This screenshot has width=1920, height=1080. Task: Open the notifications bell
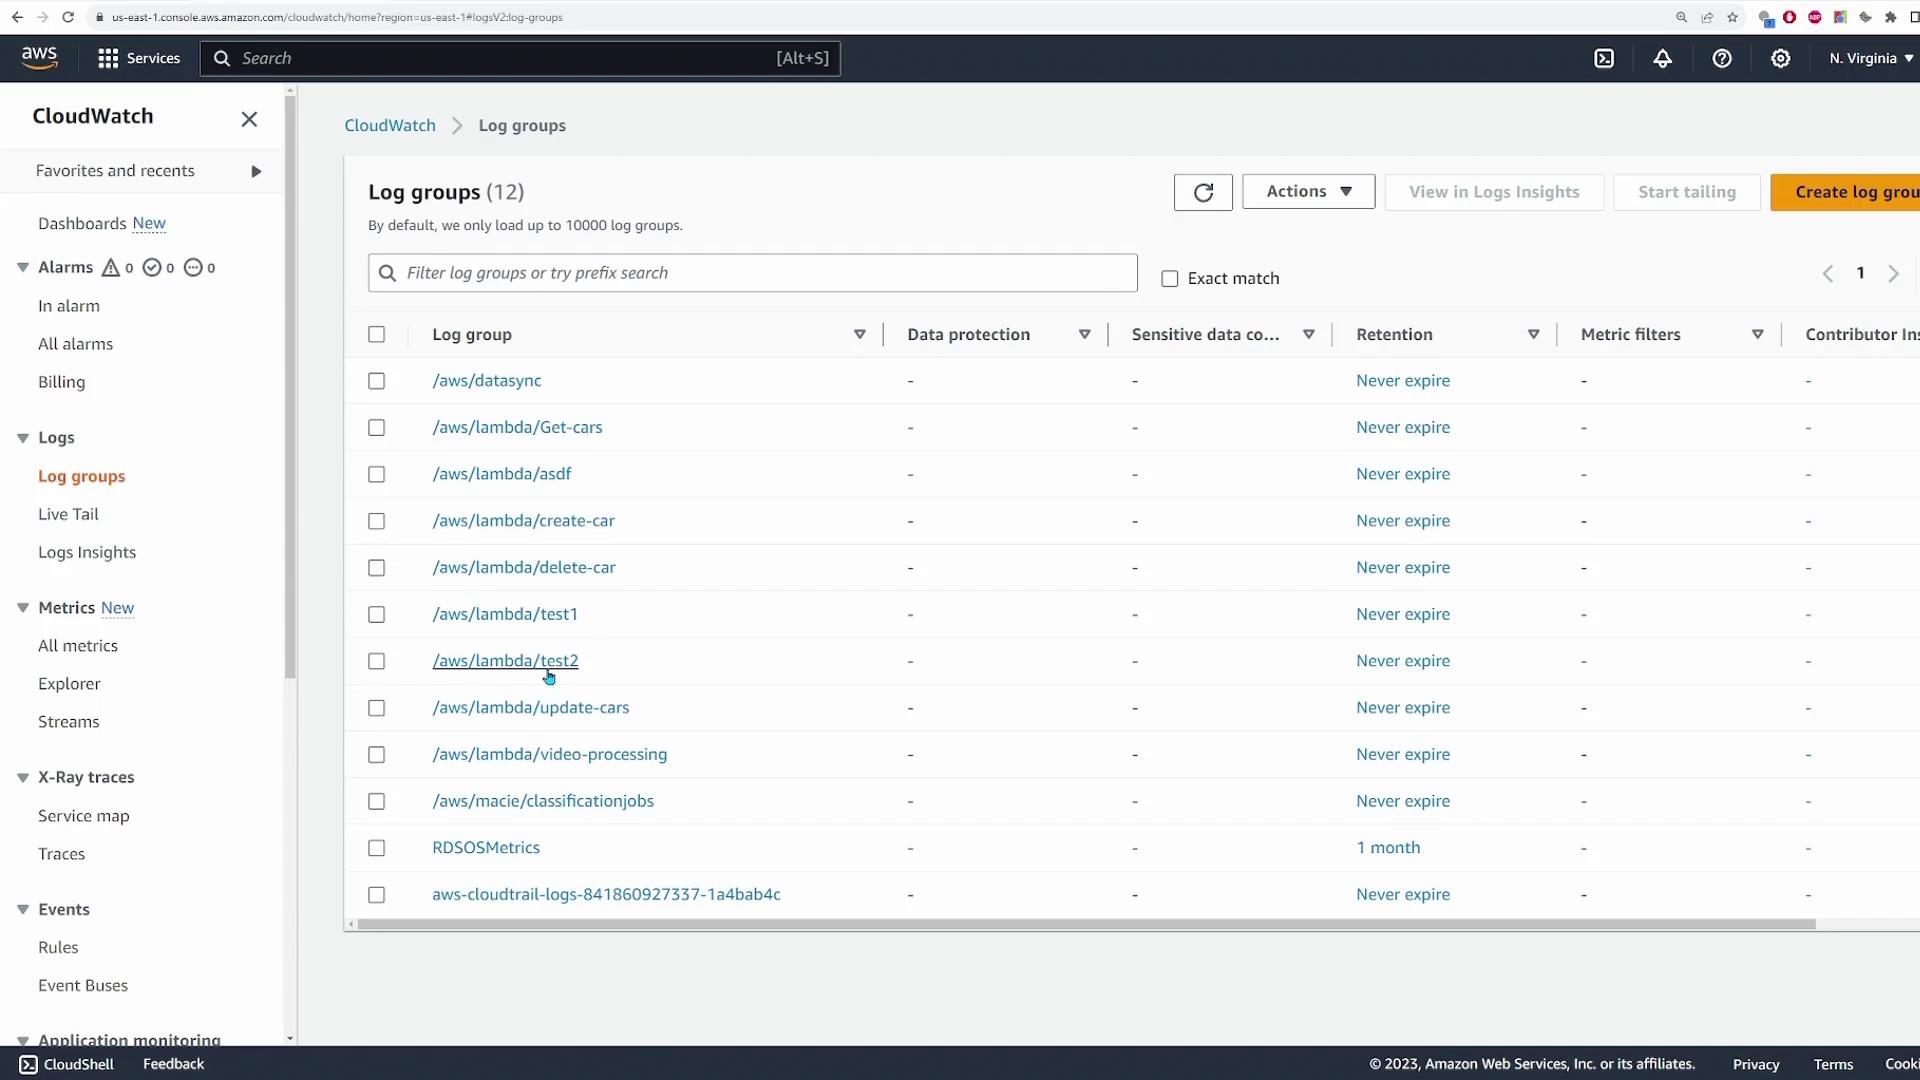[1662, 58]
